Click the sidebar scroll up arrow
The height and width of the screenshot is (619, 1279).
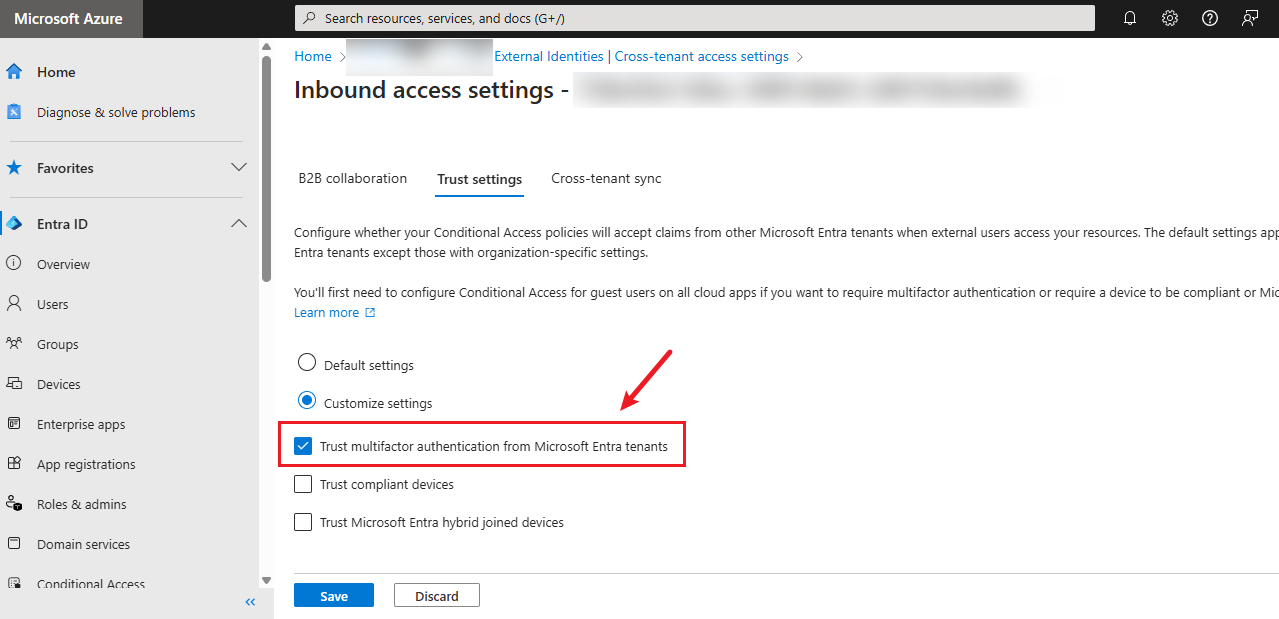[x=266, y=45]
